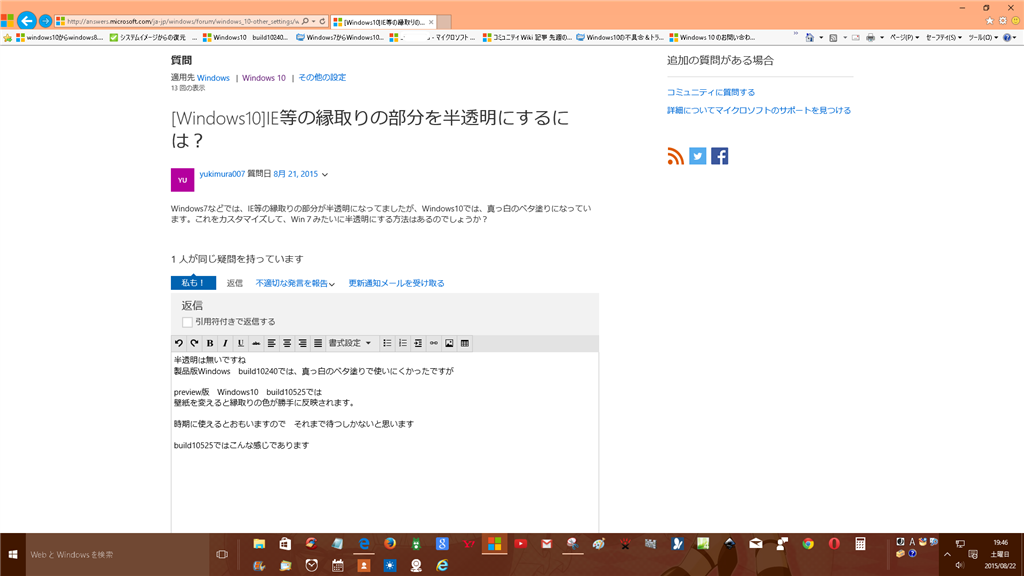Click the Undo icon in reply editor
This screenshot has height=576, width=1024.
click(x=179, y=344)
